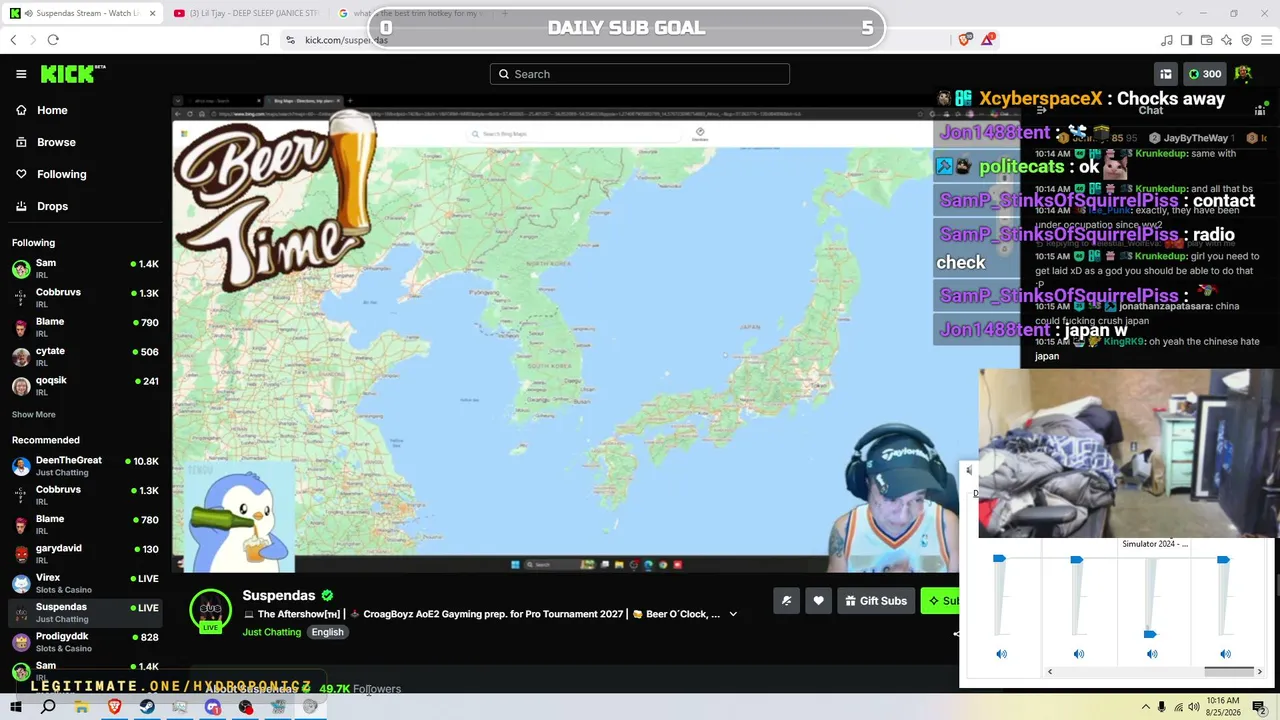This screenshot has width=1280, height=720.
Task: Open File Explorer from the taskbar
Action: [81, 707]
